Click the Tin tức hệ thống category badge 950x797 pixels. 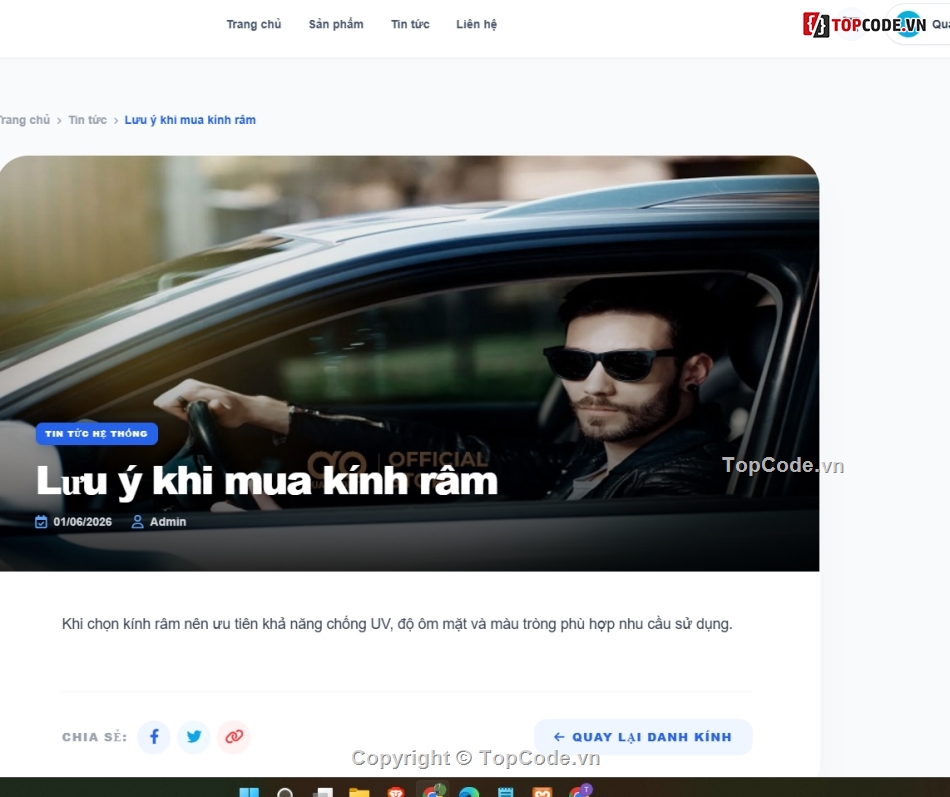[x=97, y=434]
